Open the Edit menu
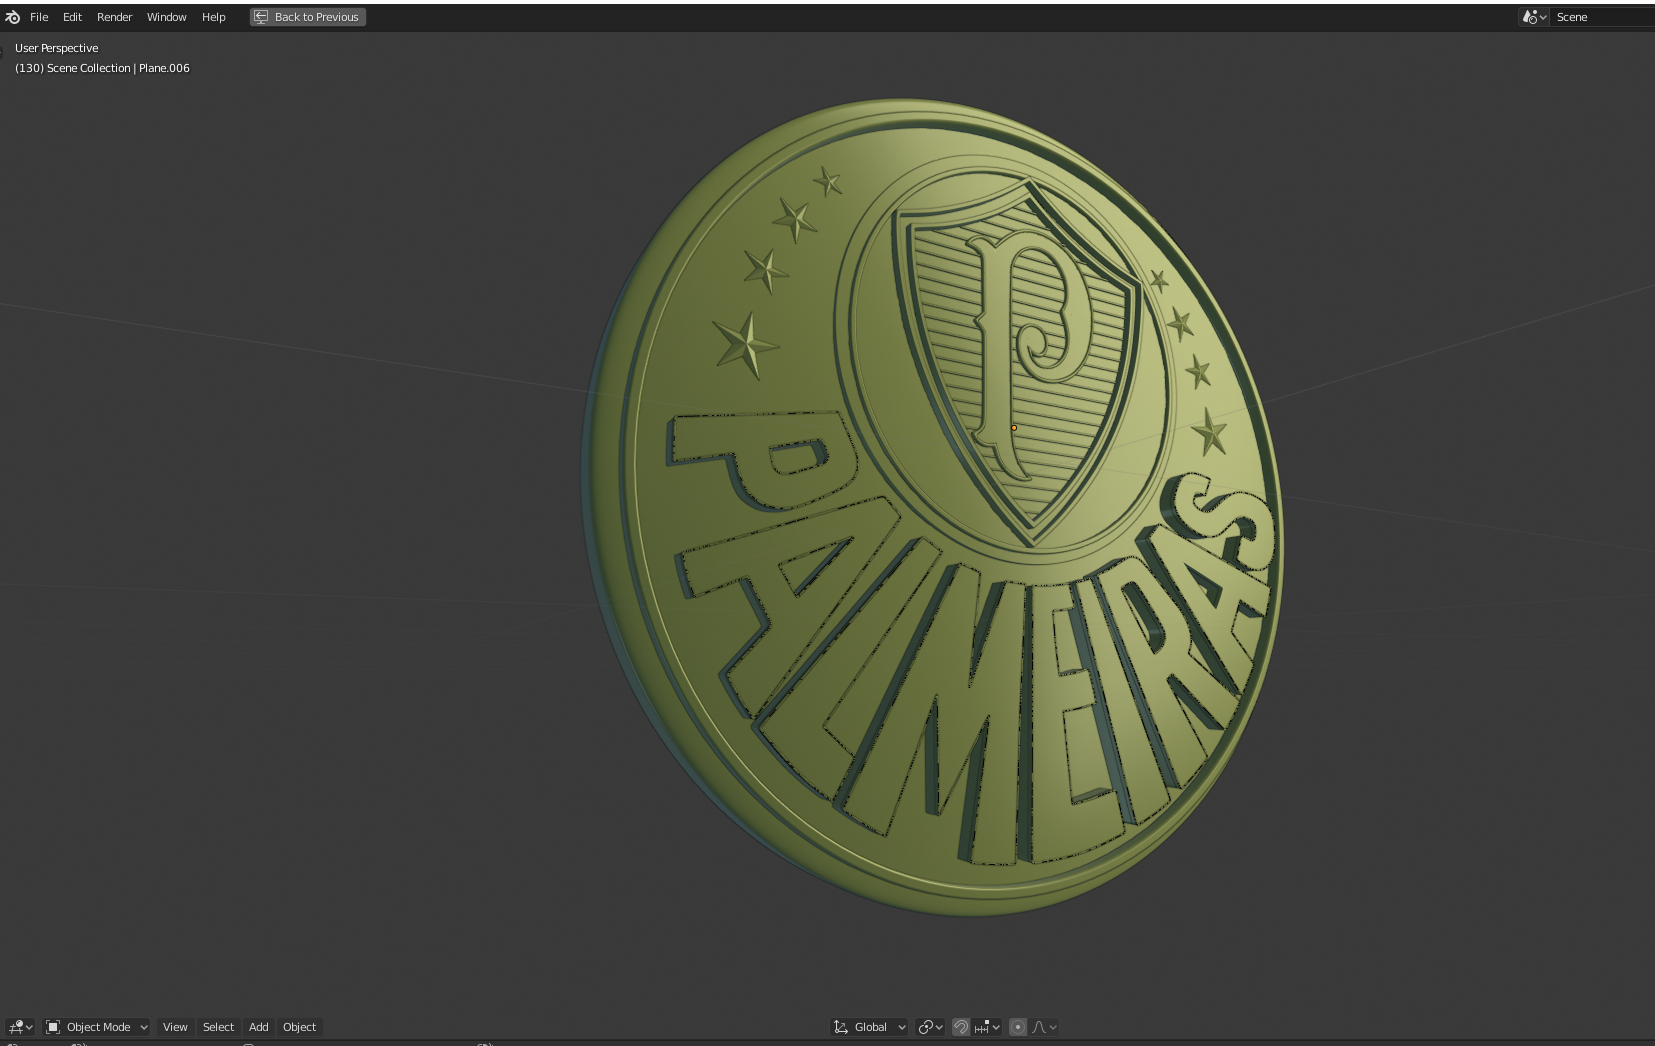The height and width of the screenshot is (1046, 1655). pyautogui.click(x=72, y=17)
